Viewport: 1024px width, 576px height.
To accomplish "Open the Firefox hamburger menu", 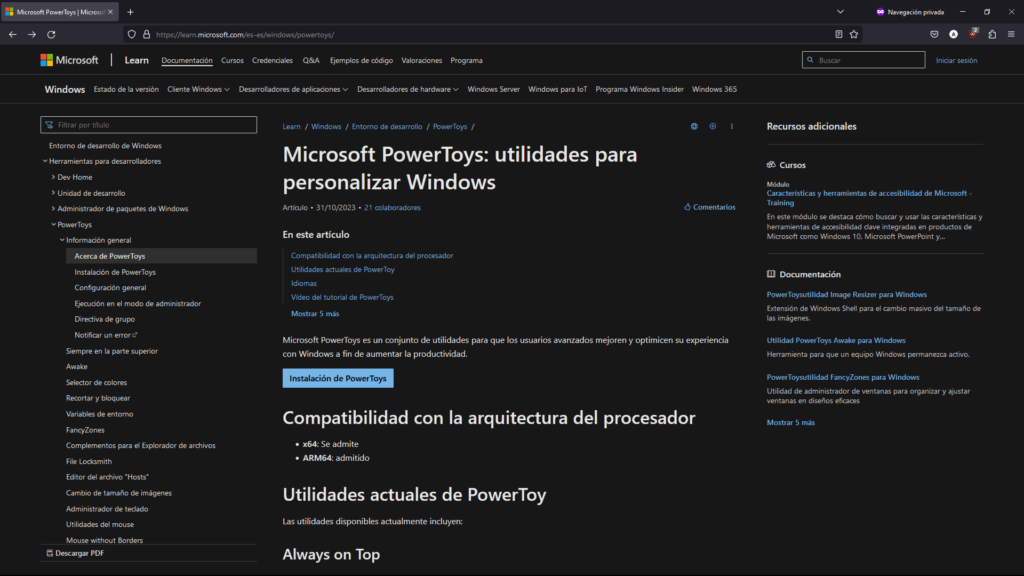I will pyautogui.click(x=1011, y=34).
